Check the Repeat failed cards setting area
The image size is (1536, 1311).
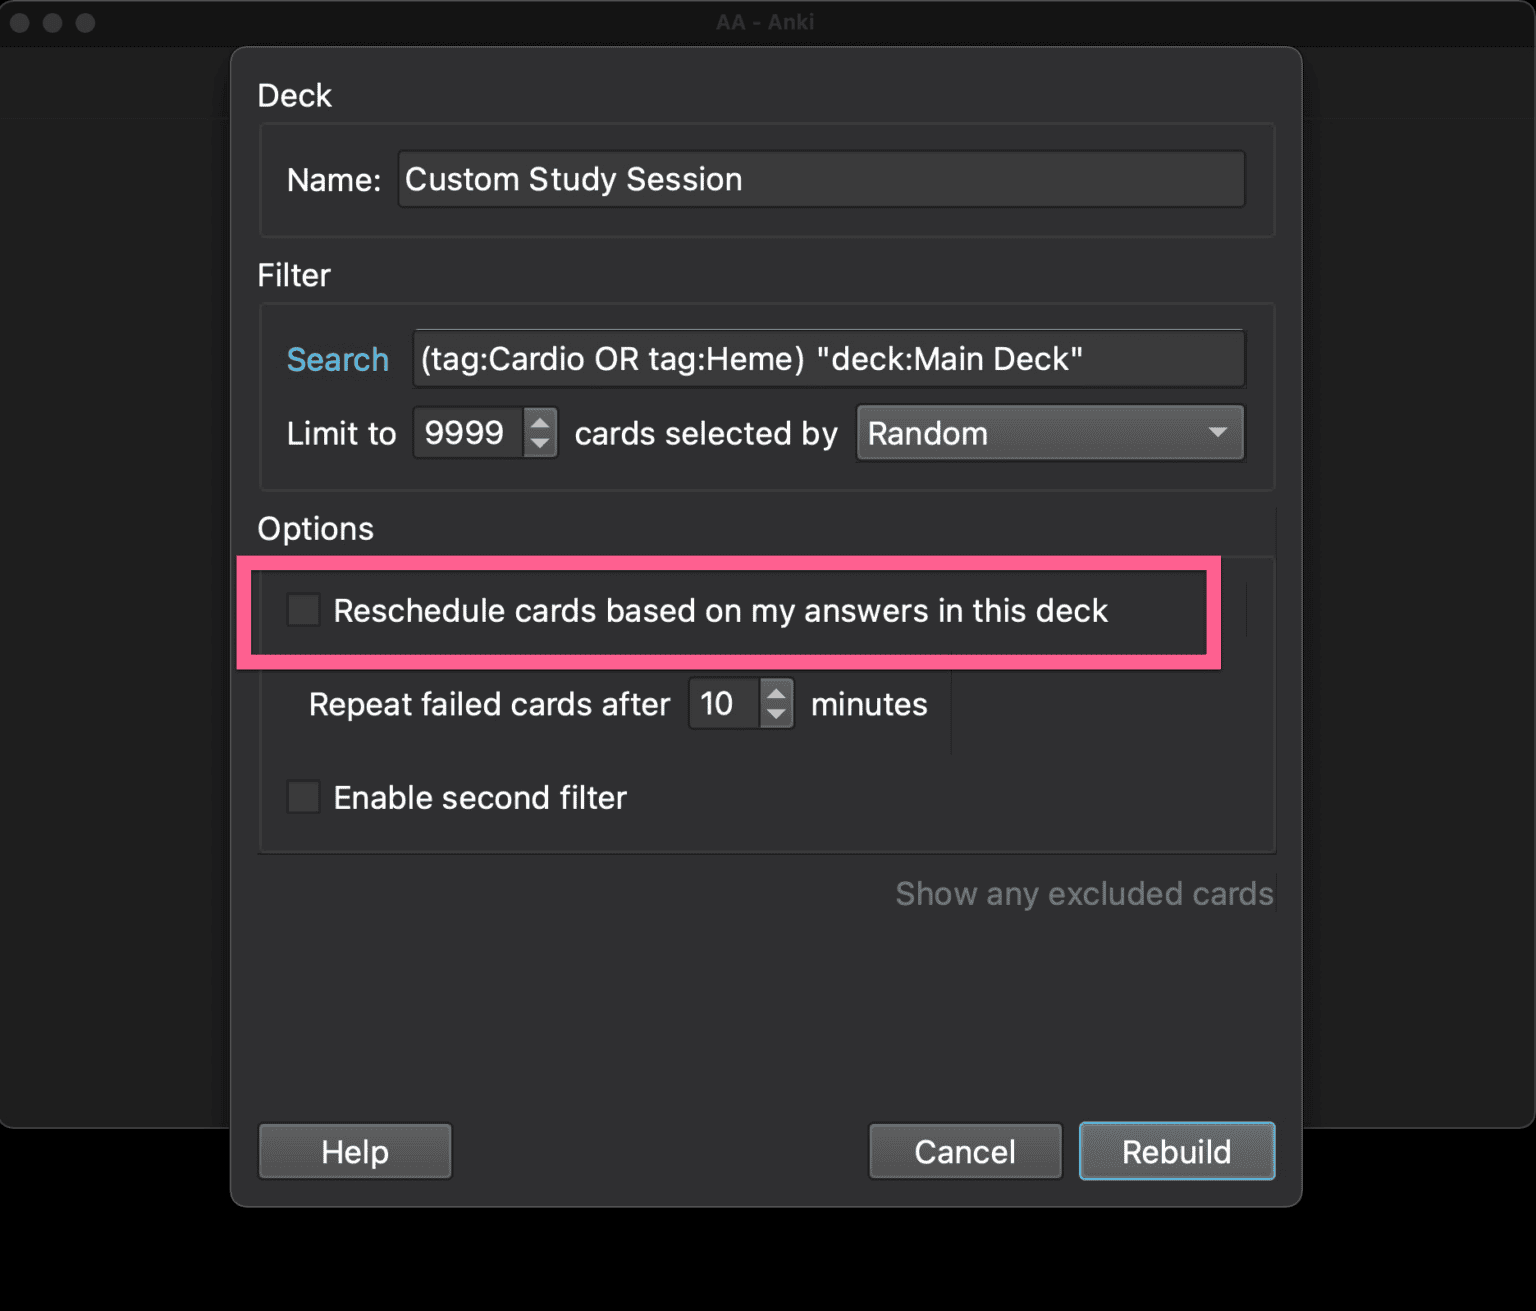click(489, 703)
